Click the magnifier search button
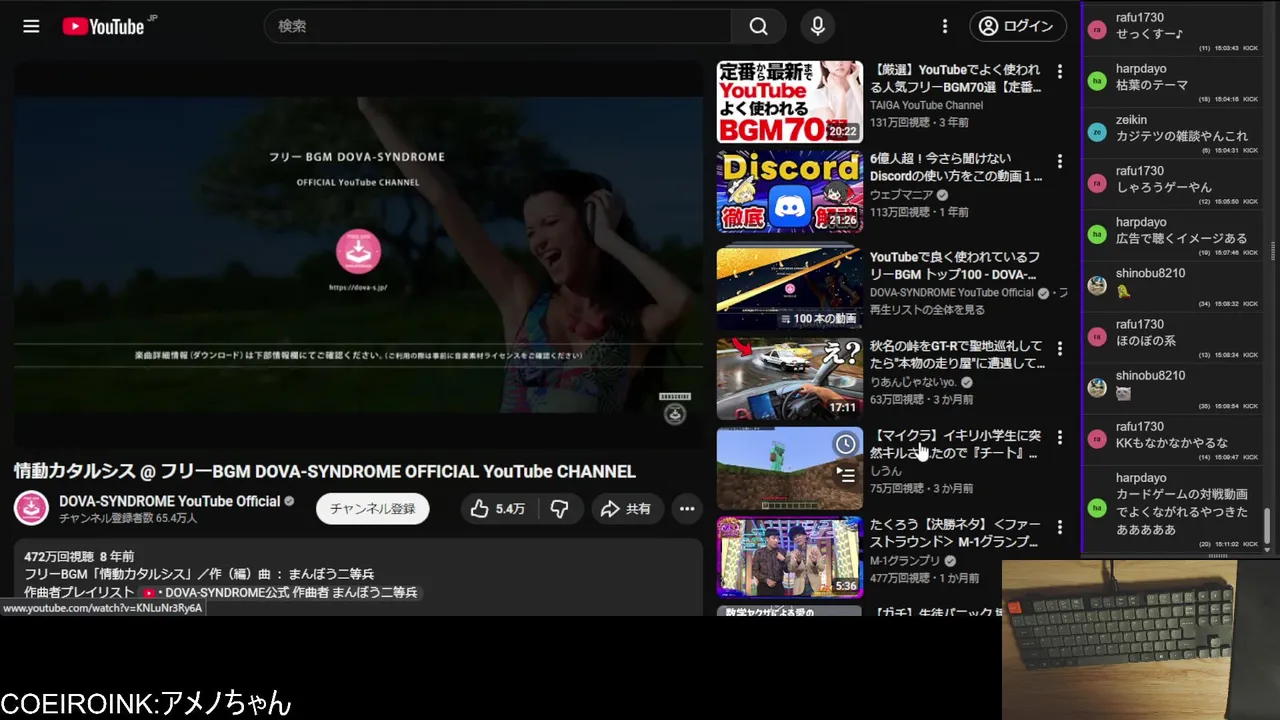This screenshot has height=720, width=1280. coord(759,26)
